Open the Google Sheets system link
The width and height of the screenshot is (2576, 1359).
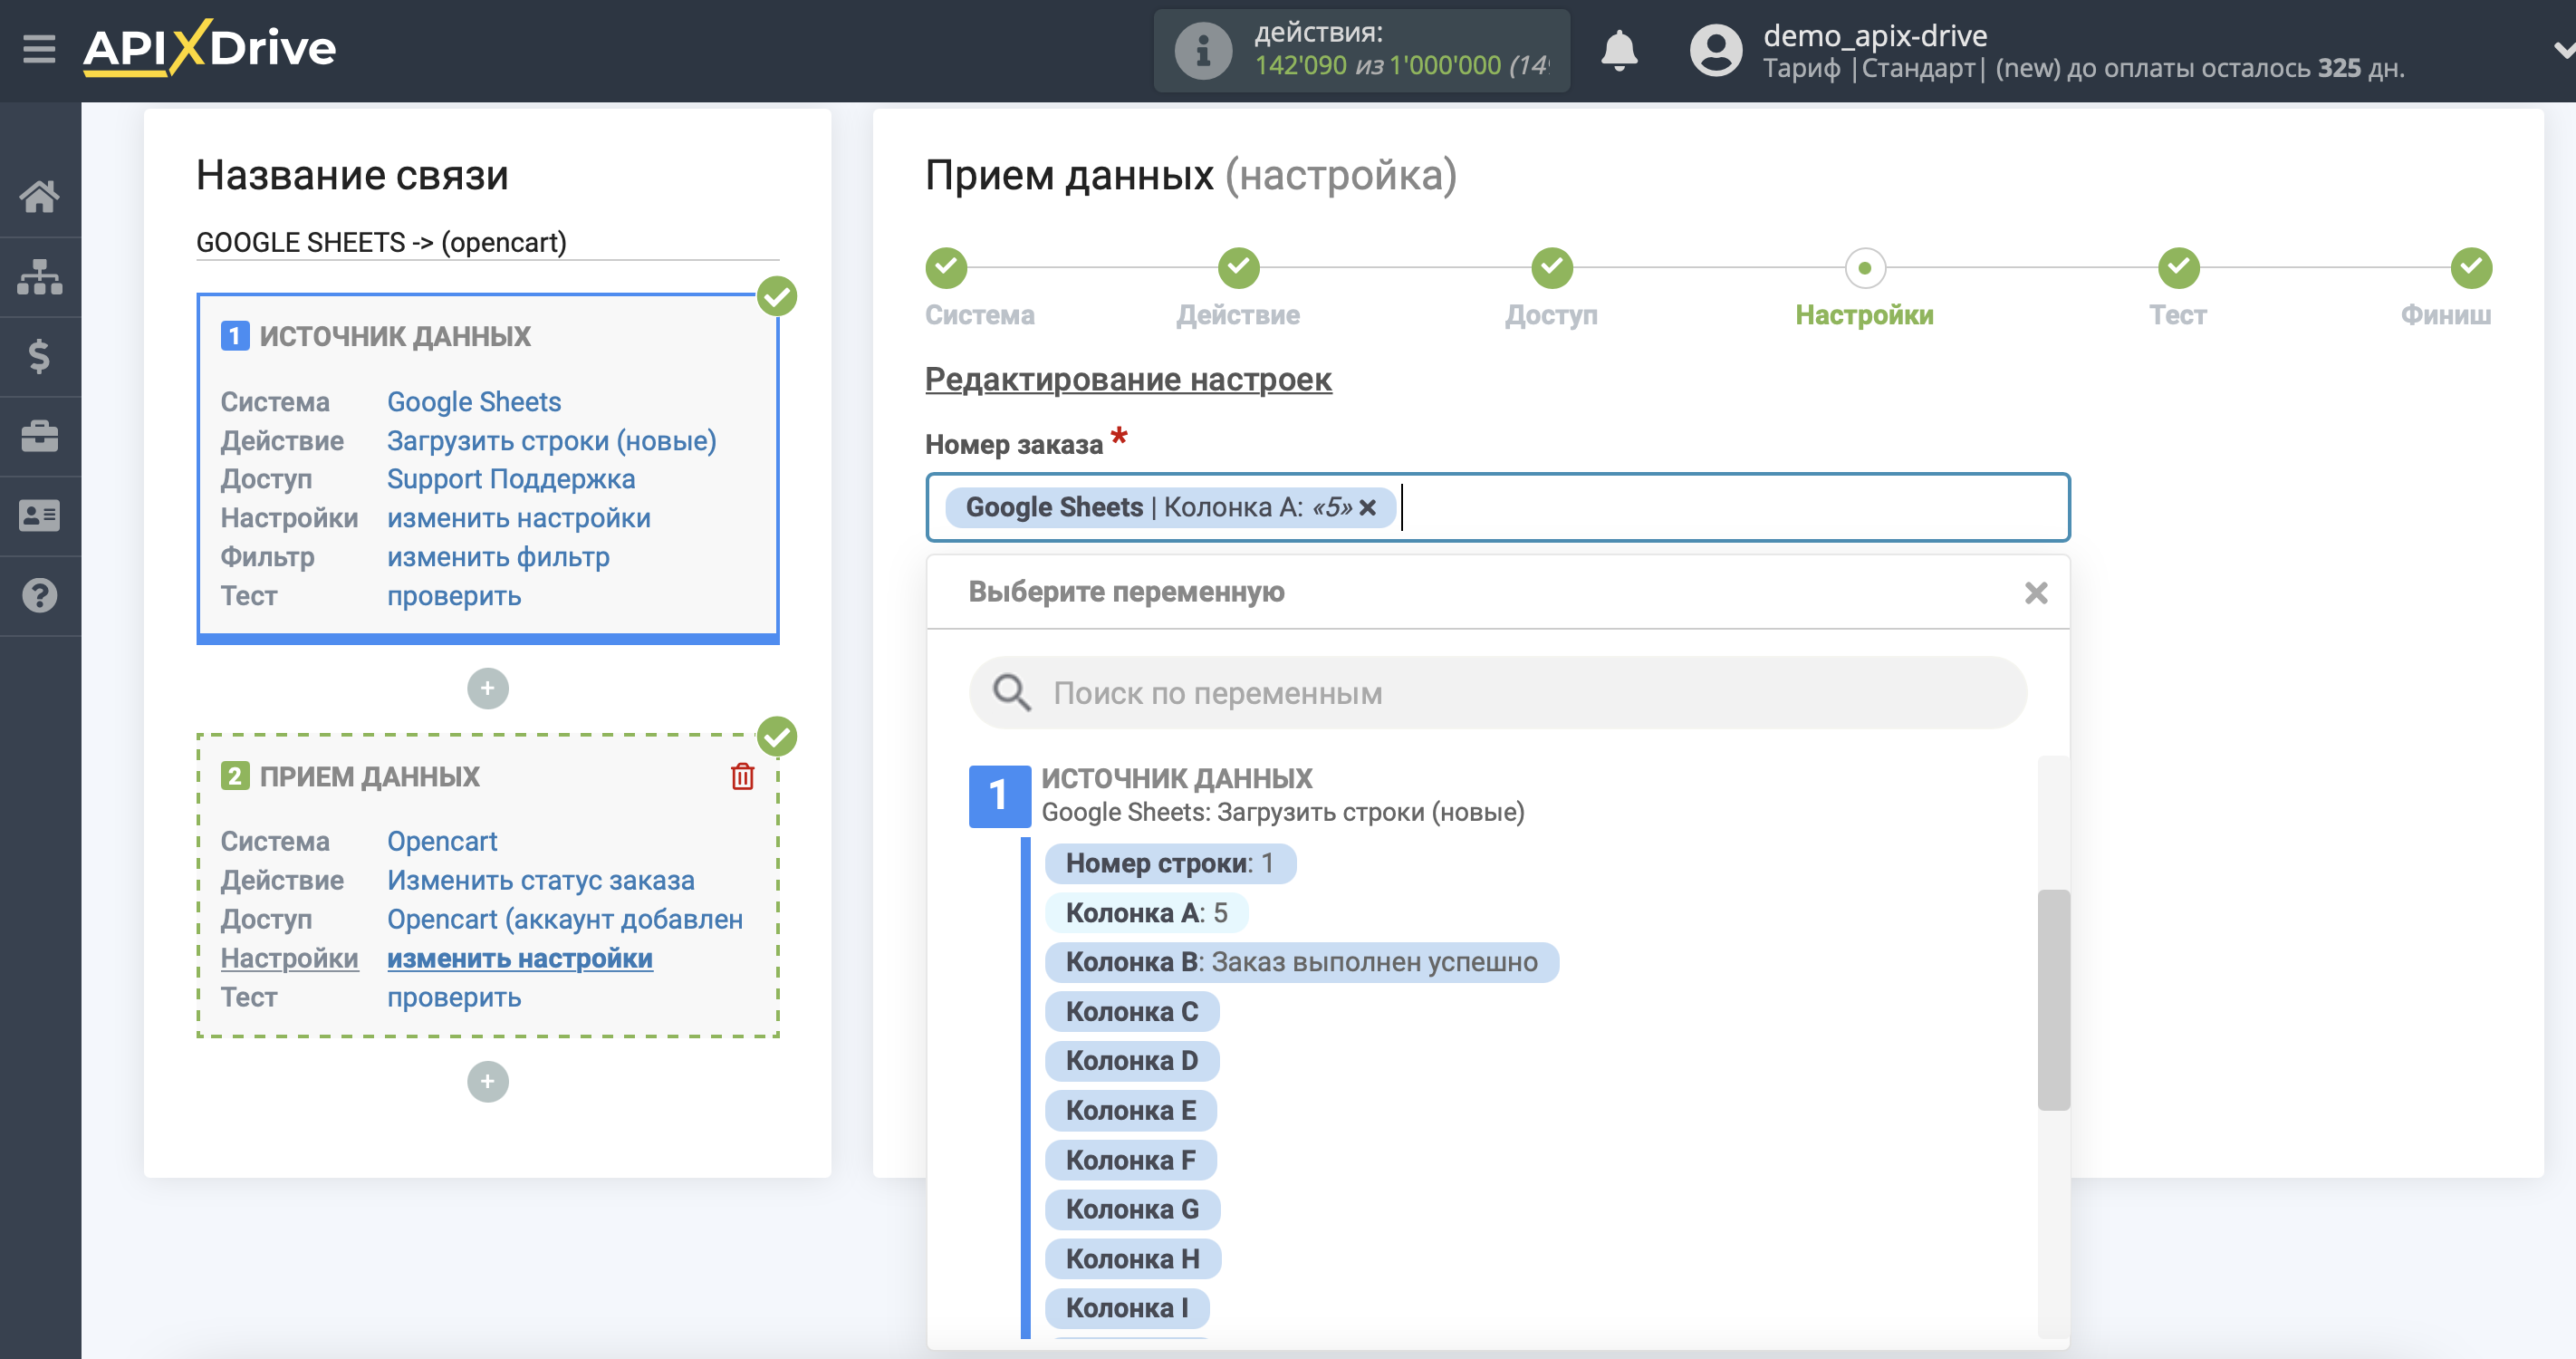(474, 402)
